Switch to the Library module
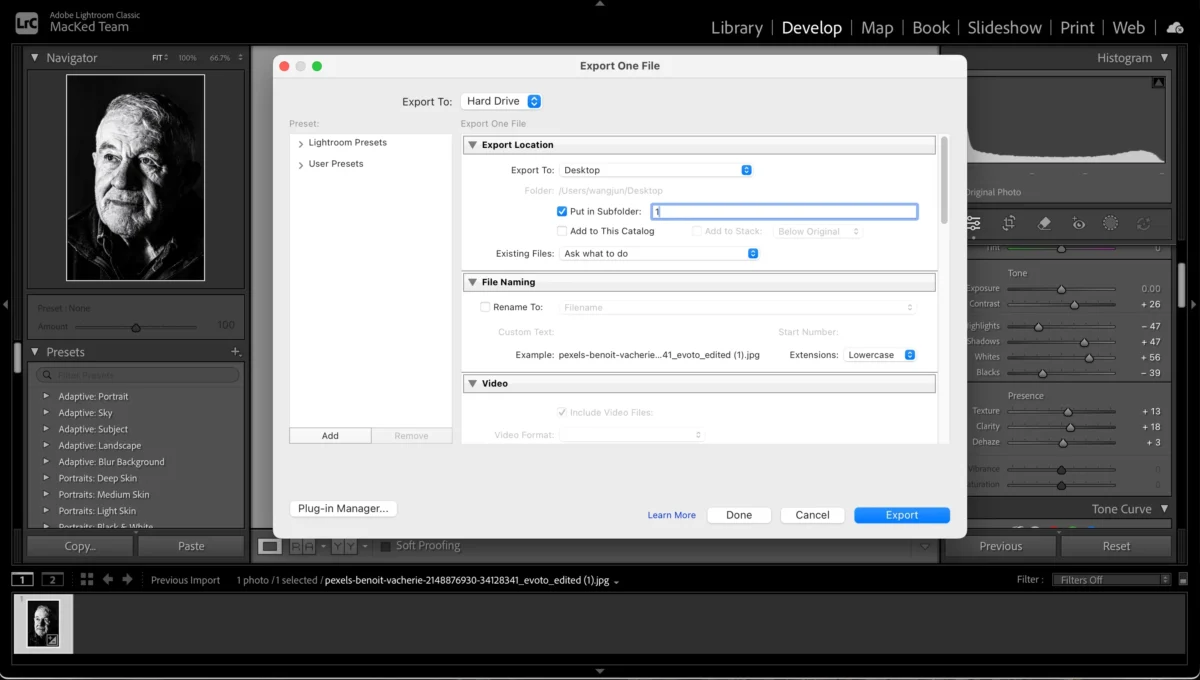 (x=736, y=27)
